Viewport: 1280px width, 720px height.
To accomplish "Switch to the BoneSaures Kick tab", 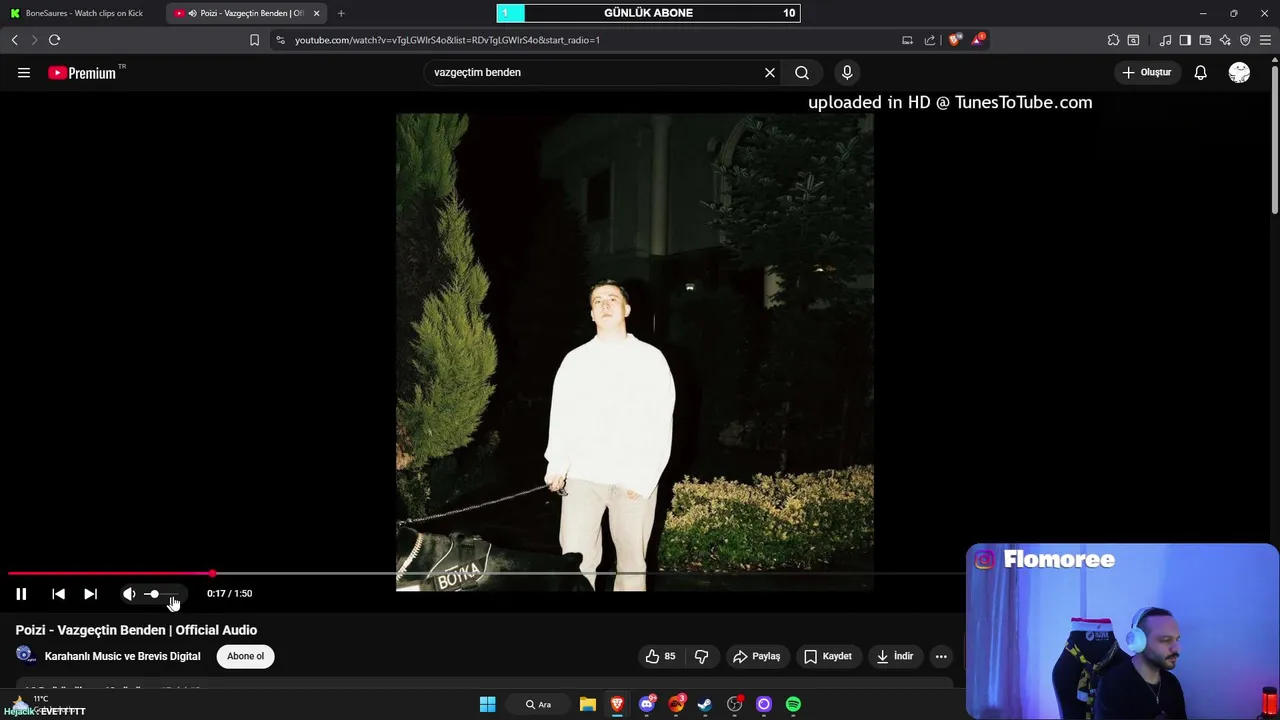I will coord(82,13).
